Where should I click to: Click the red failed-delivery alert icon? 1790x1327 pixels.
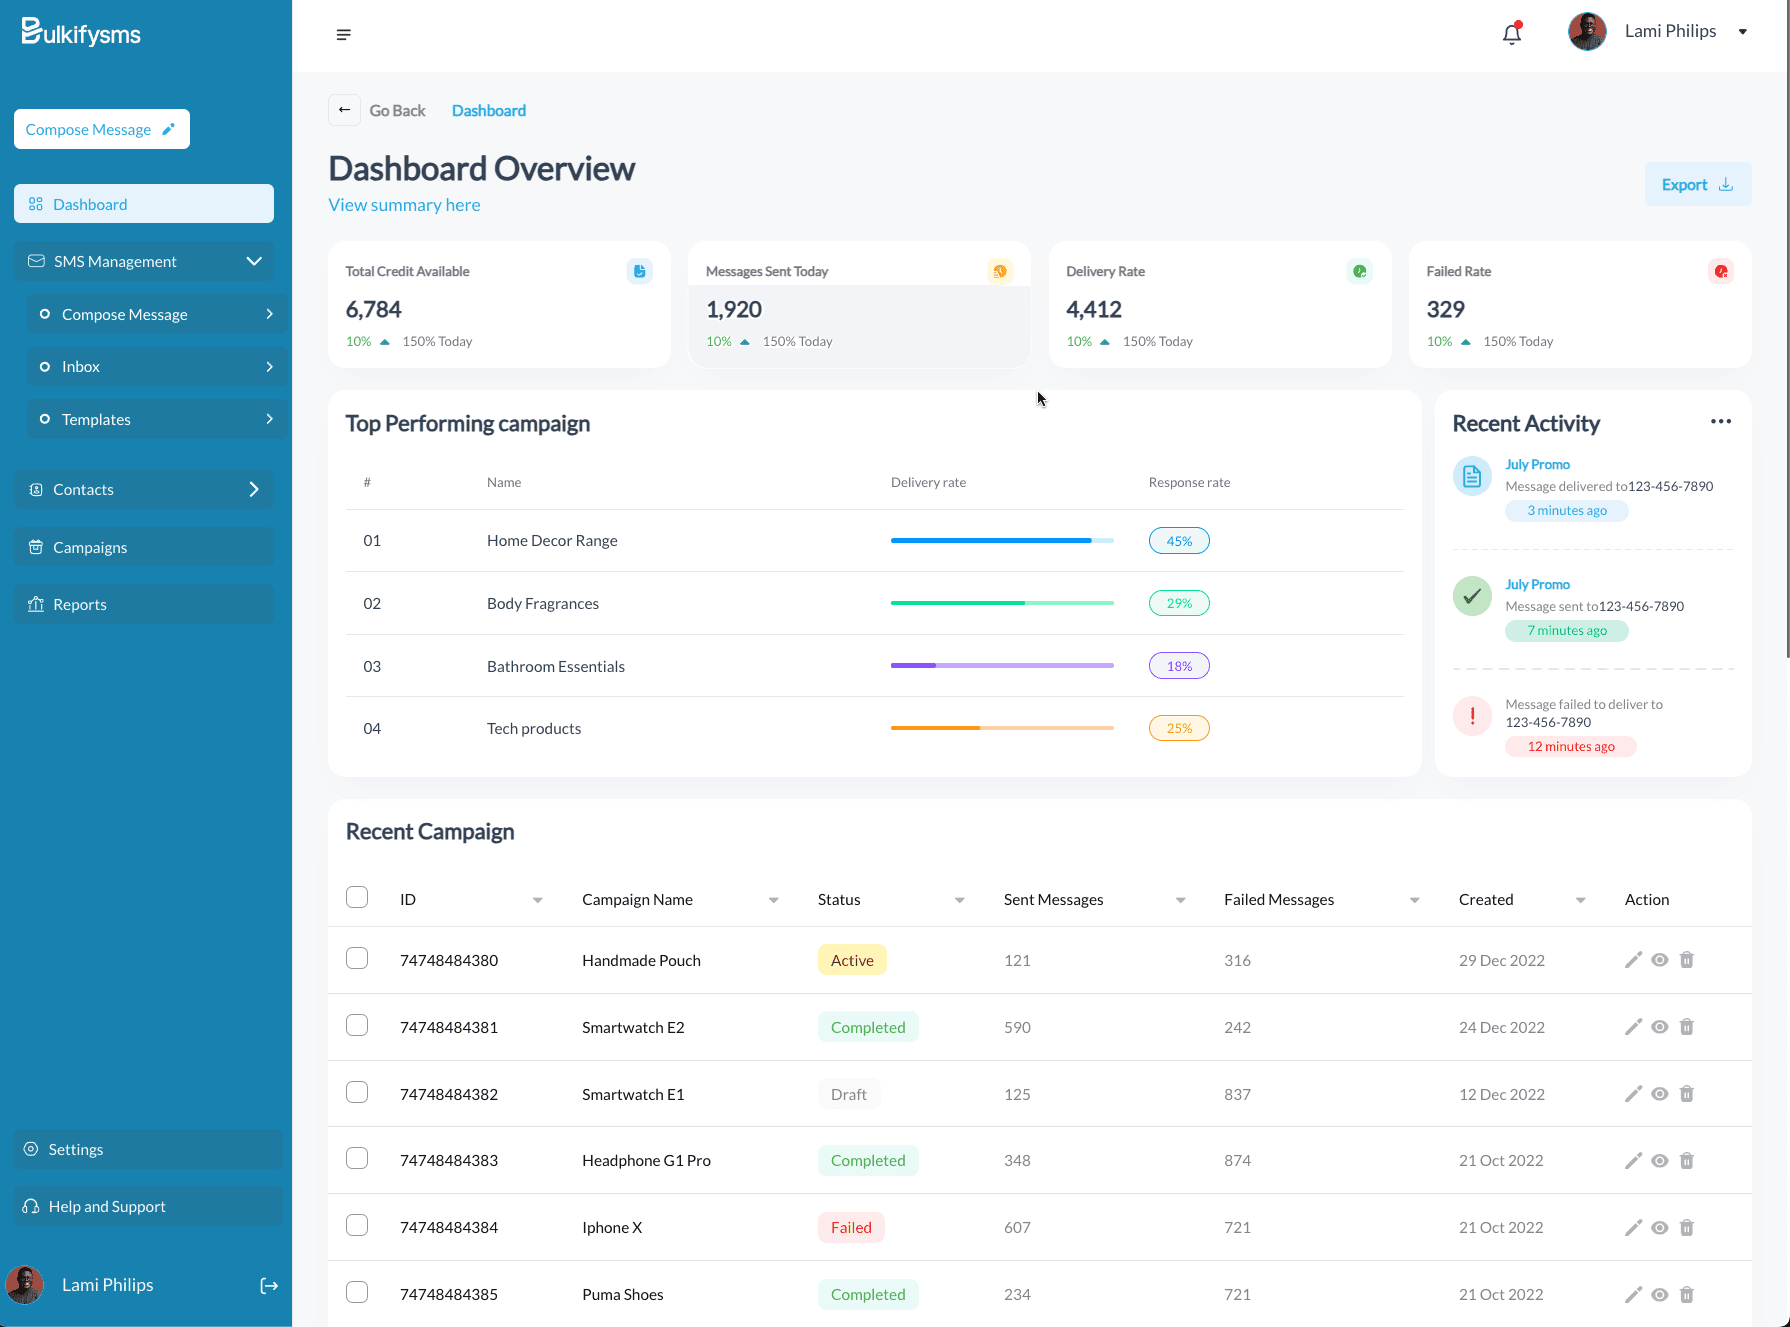click(1472, 716)
